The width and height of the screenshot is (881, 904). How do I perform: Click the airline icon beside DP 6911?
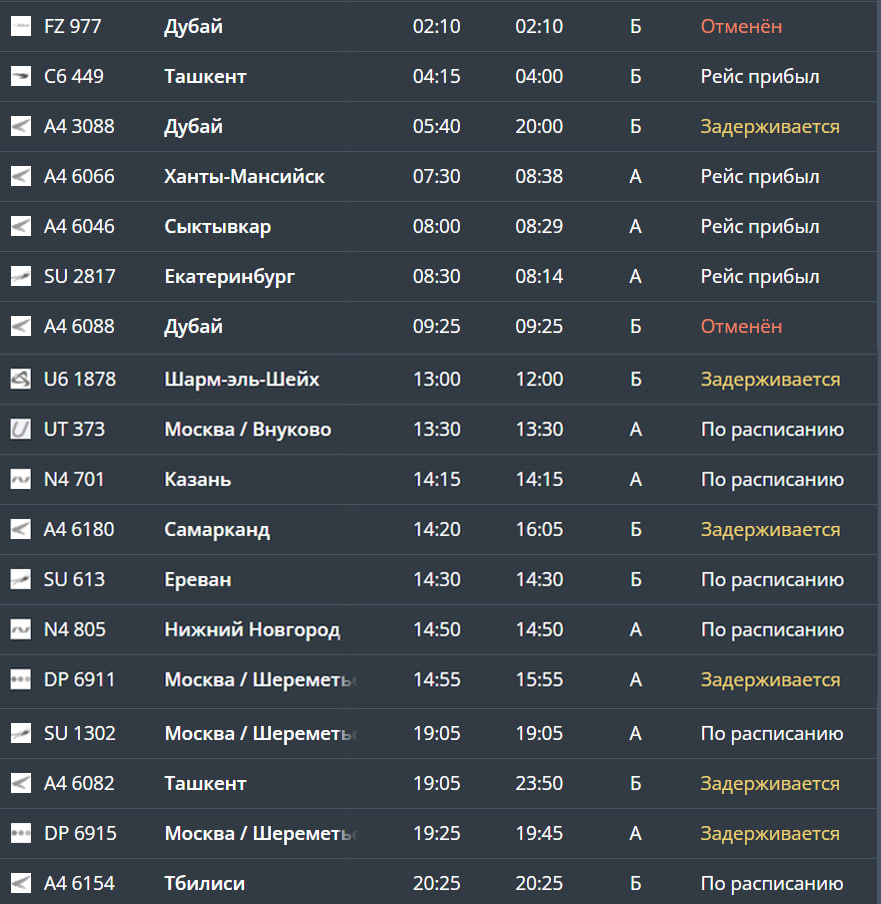click(21, 680)
